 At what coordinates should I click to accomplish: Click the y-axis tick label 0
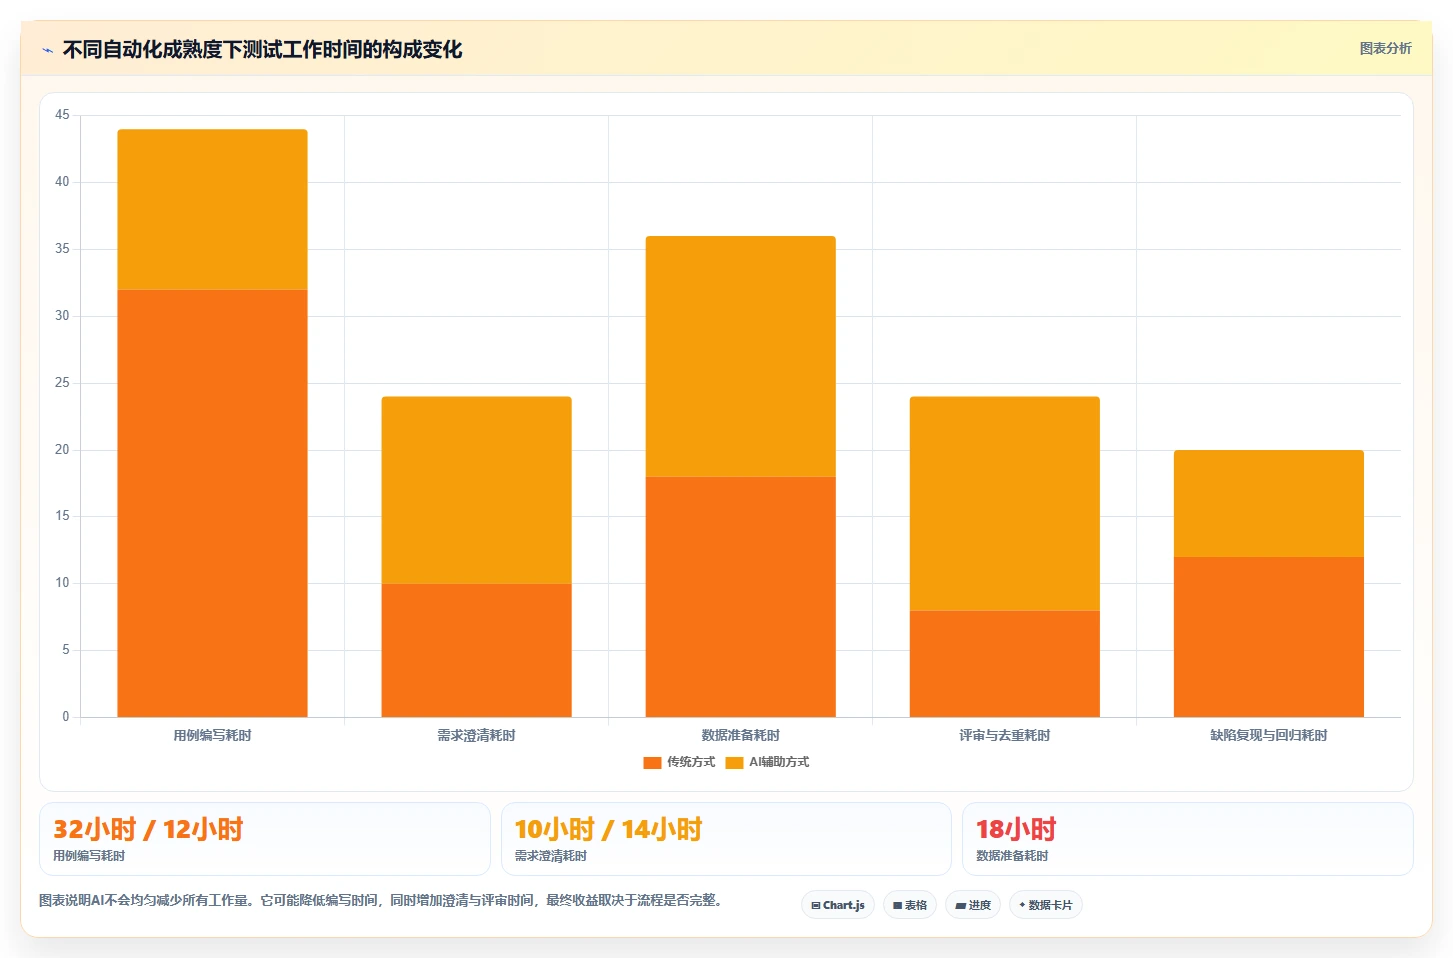[x=66, y=717]
